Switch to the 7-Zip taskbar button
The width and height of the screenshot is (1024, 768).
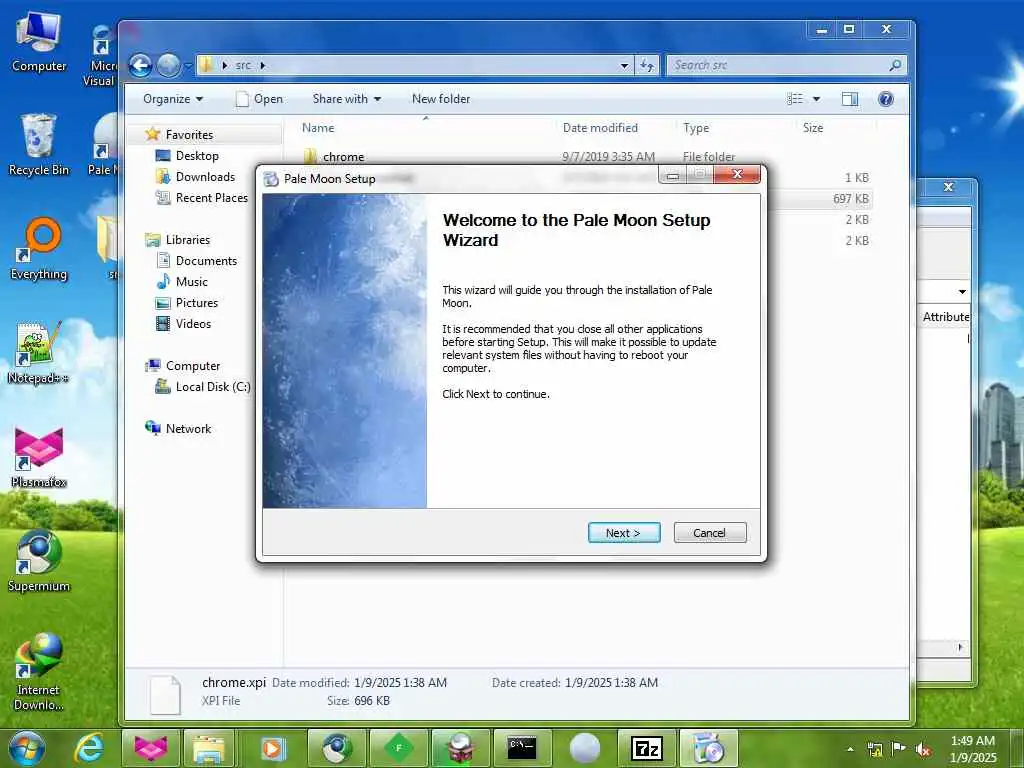(647, 748)
